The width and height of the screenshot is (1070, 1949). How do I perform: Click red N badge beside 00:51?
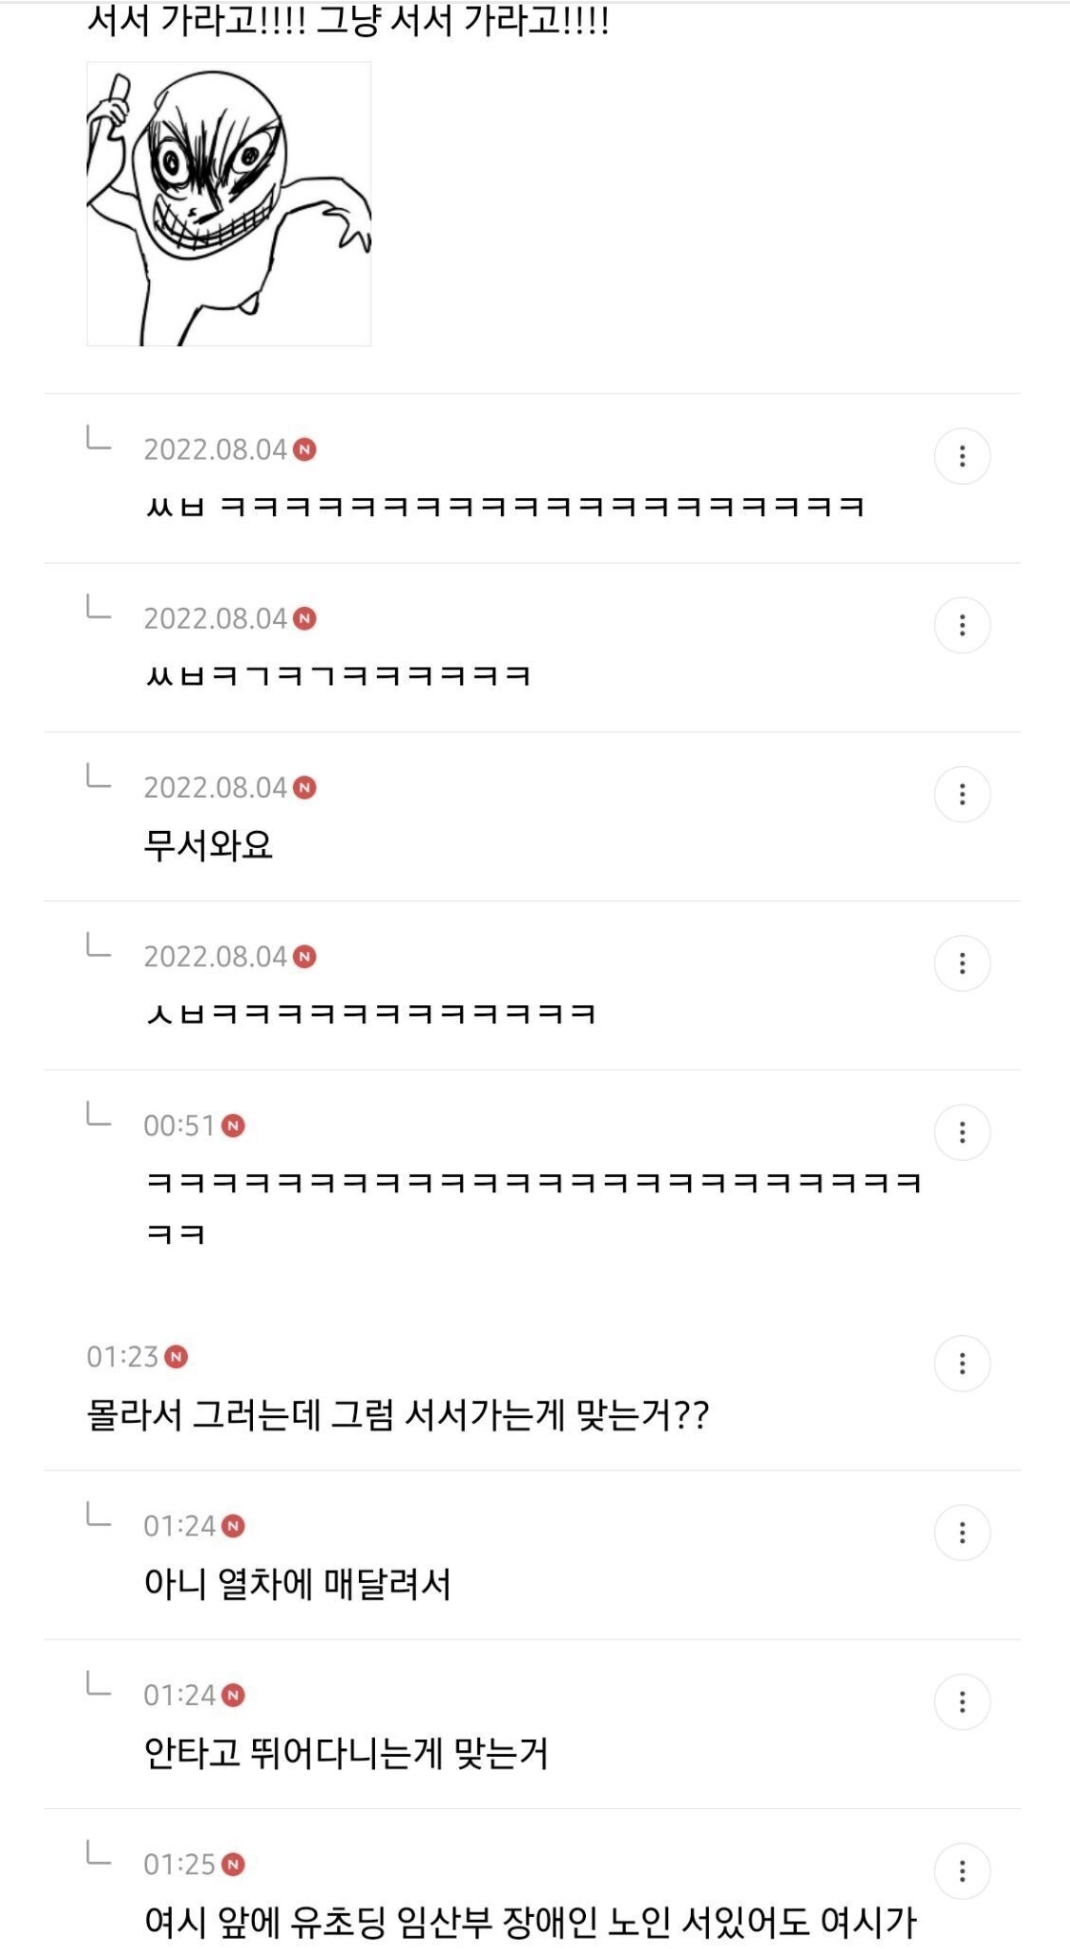point(233,1126)
